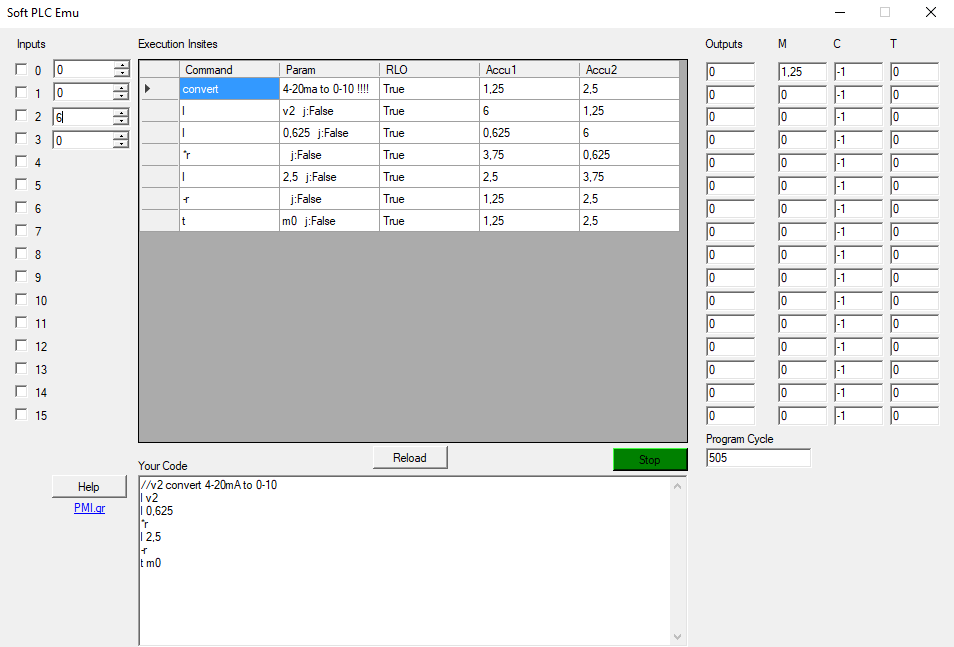Click the green Stop button

tap(649, 459)
